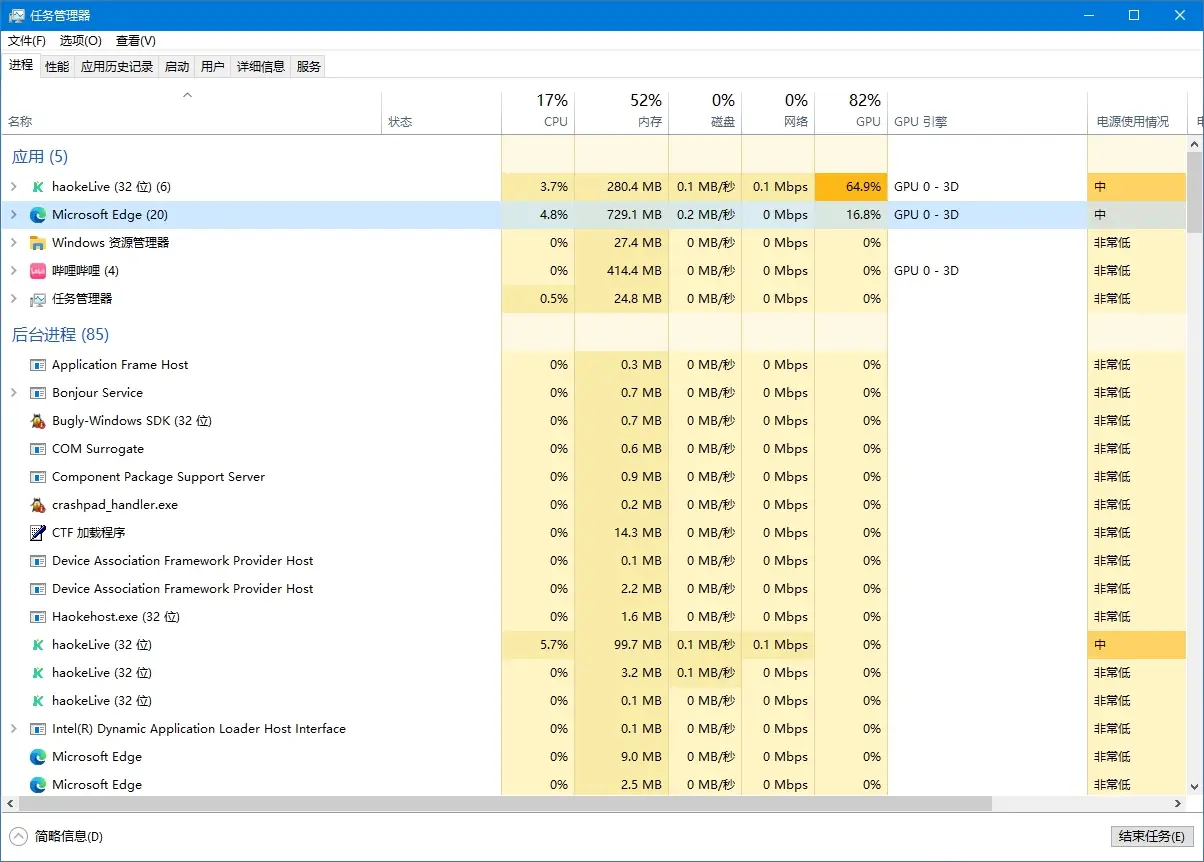Click the 414.4 MB memory cell of 哔哩哔哩
The image size is (1204, 862).
tap(621, 271)
